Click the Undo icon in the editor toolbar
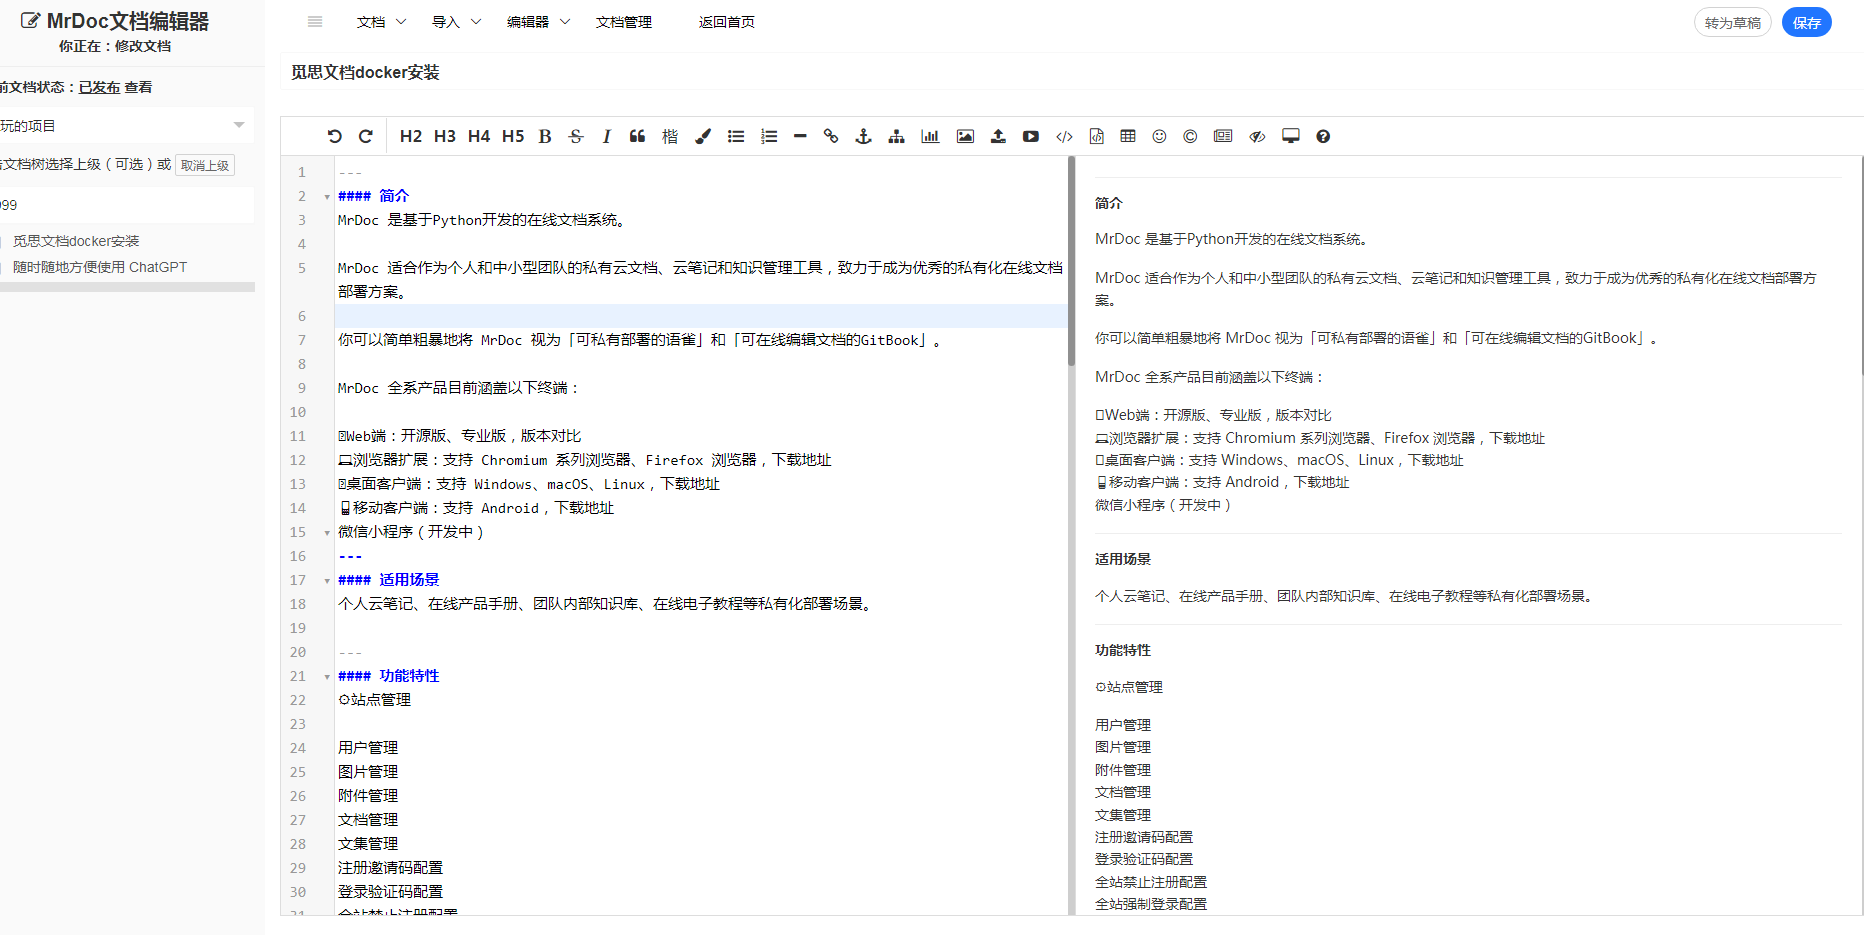Image resolution: width=1864 pixels, height=935 pixels. [x=334, y=136]
